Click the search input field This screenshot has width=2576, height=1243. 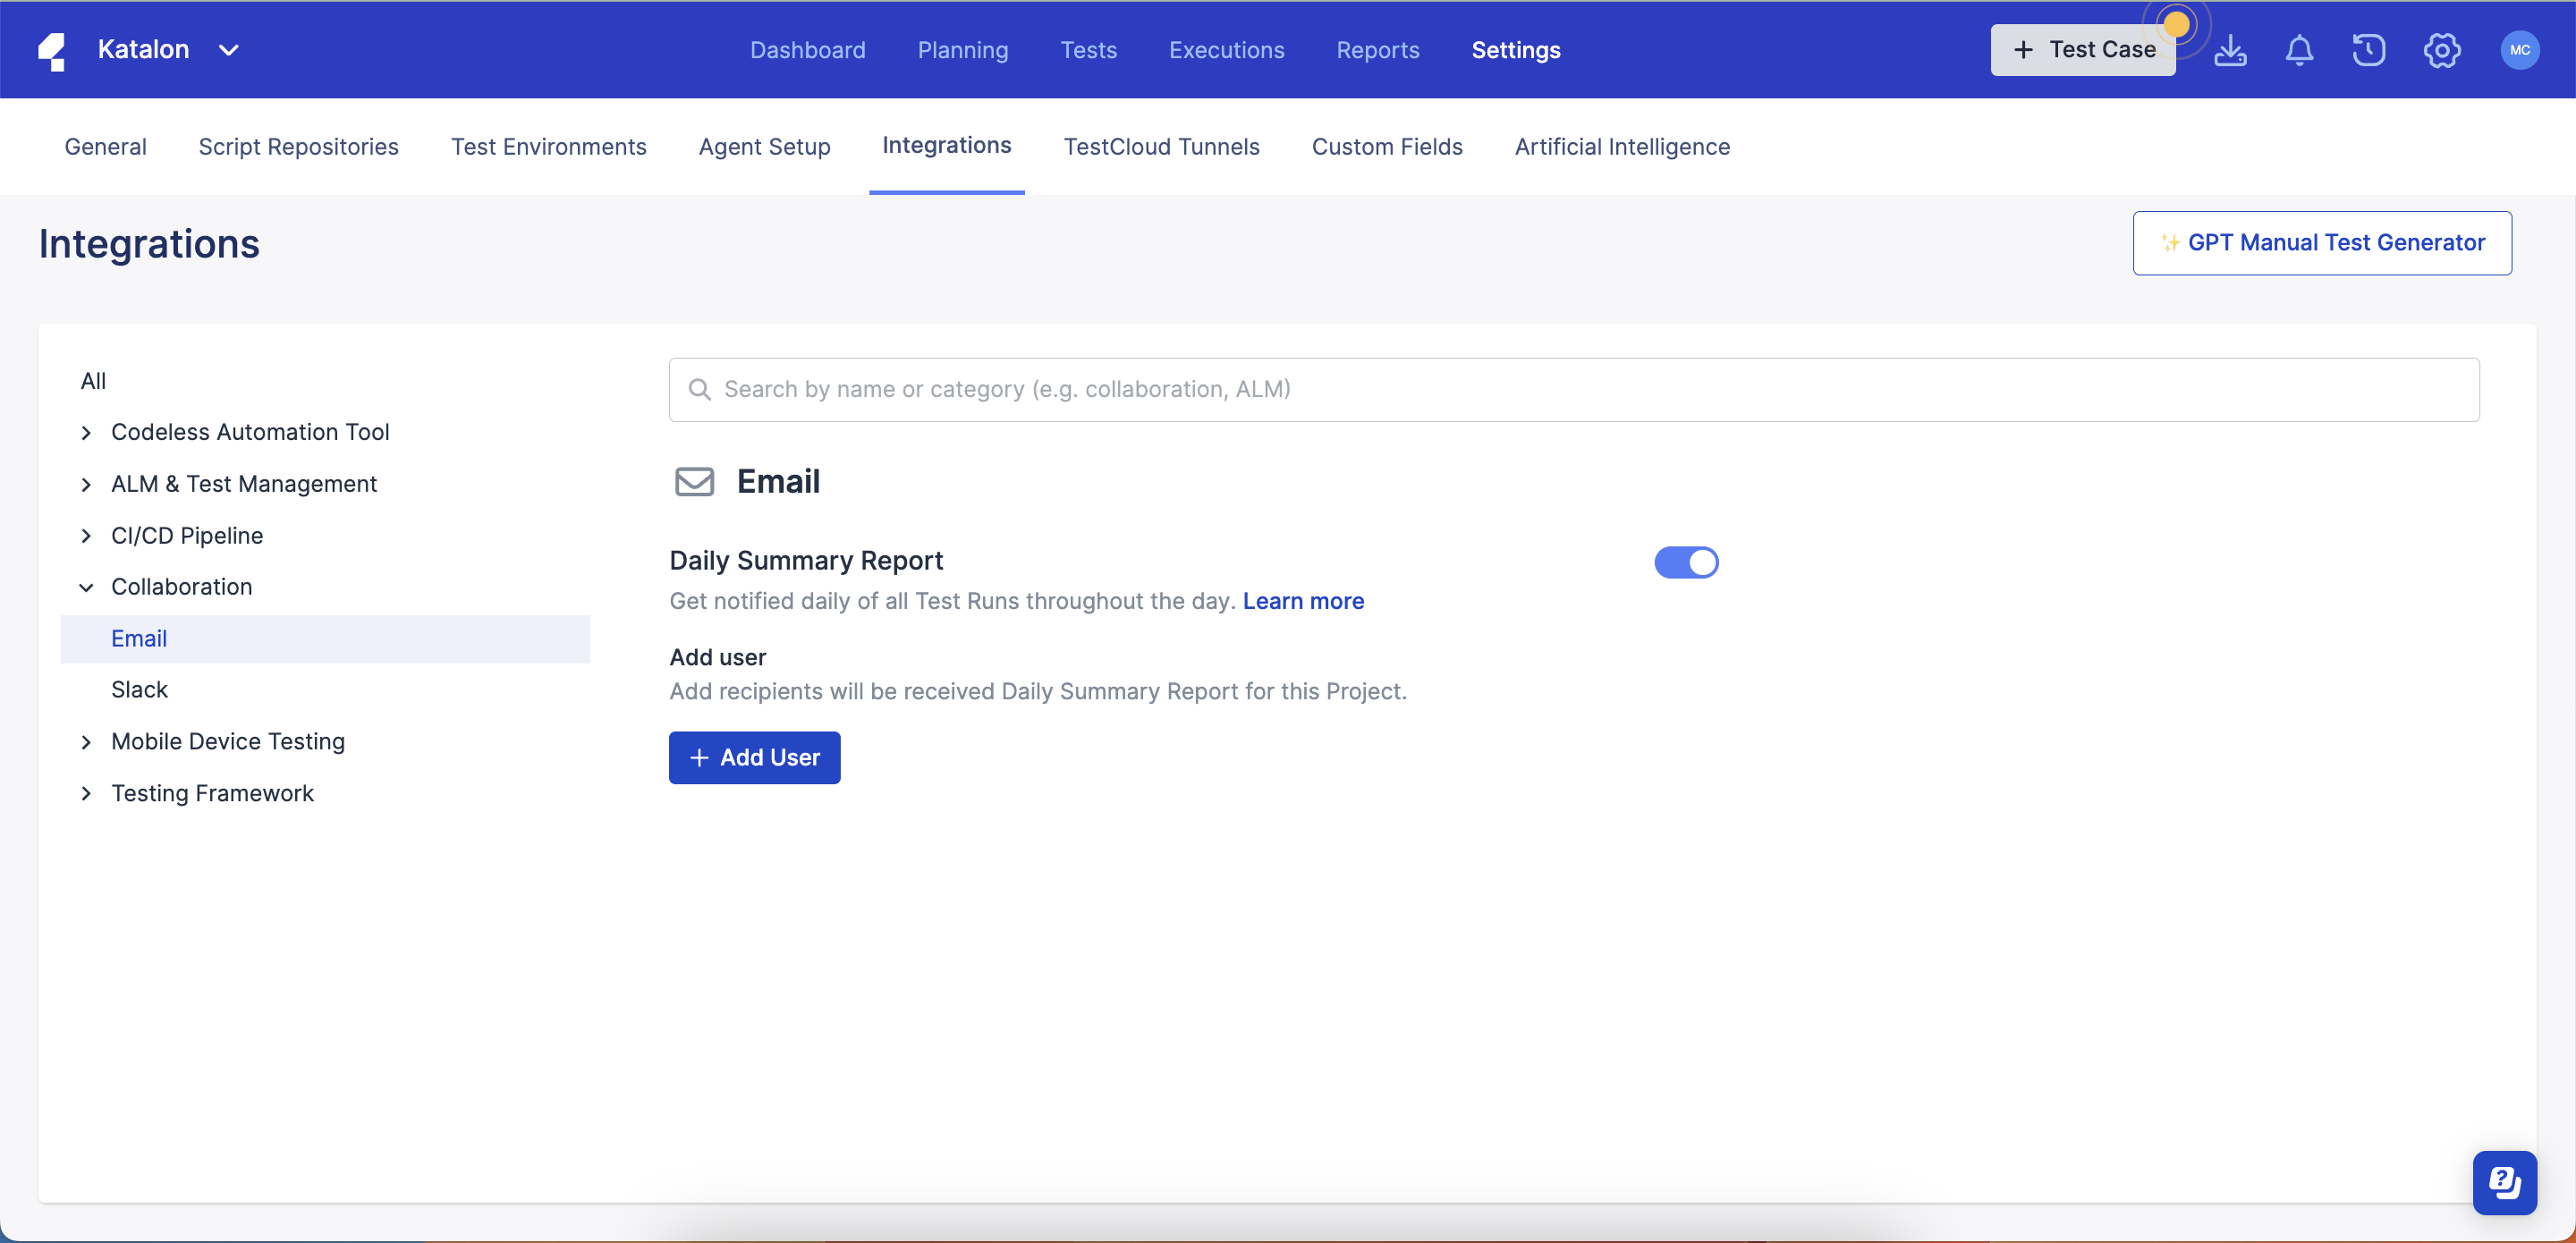tap(1575, 389)
